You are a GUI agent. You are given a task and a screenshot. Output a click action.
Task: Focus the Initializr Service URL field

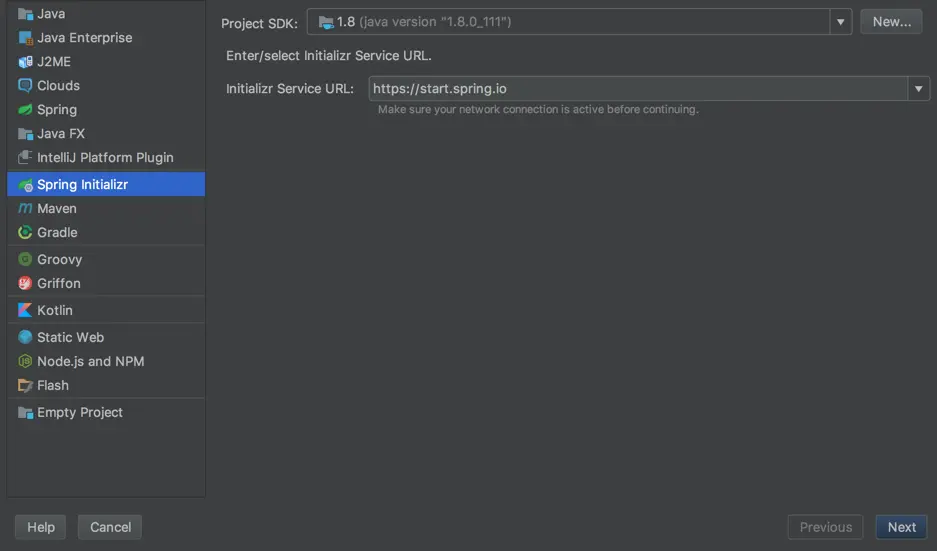click(638, 88)
